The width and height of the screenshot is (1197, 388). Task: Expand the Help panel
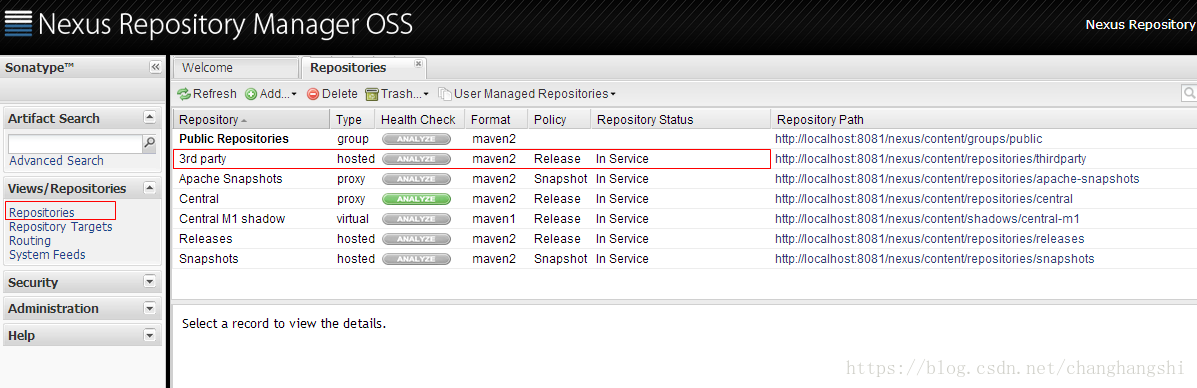click(150, 335)
